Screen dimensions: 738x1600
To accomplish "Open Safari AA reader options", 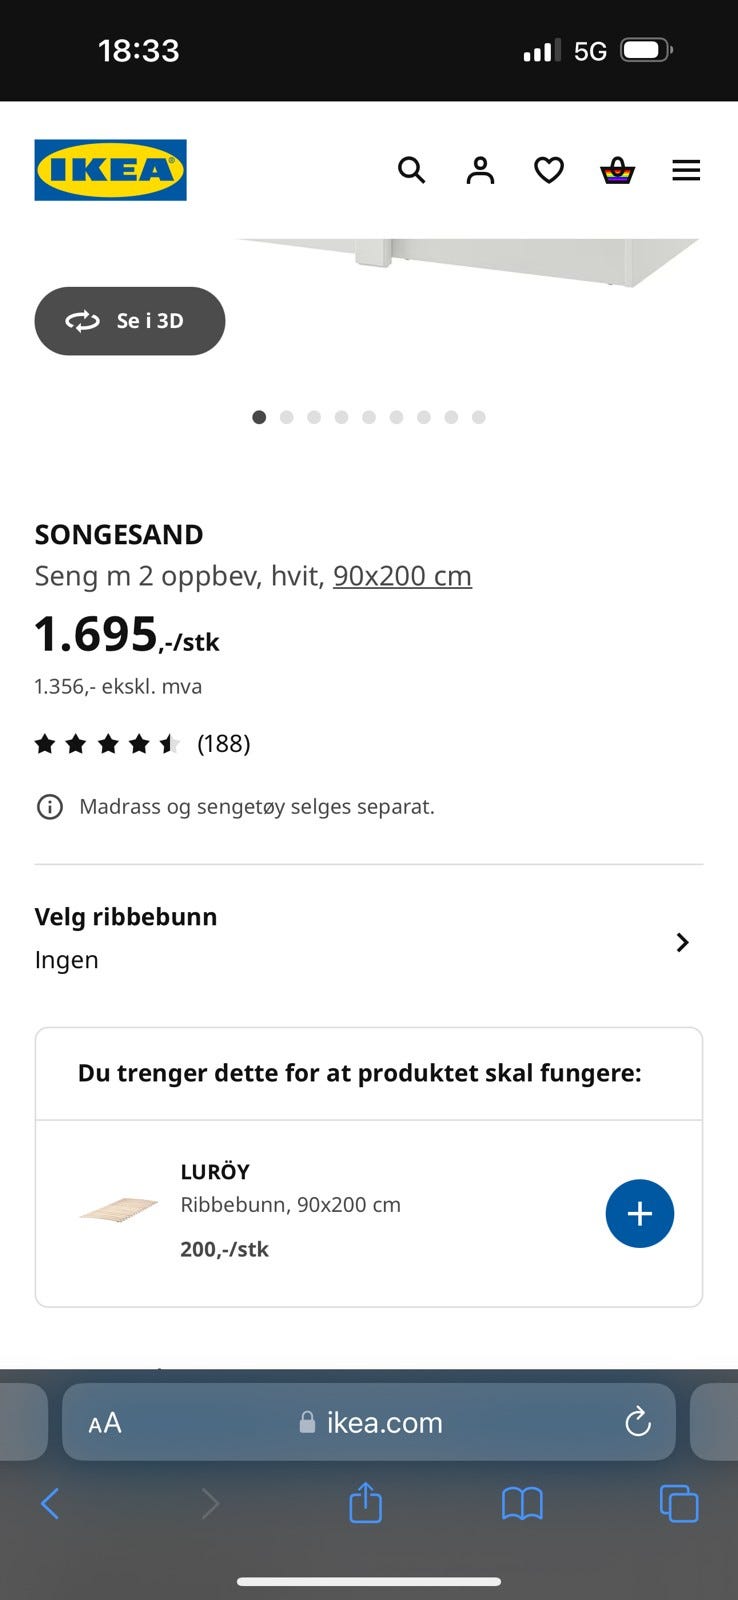I will pyautogui.click(x=105, y=1423).
